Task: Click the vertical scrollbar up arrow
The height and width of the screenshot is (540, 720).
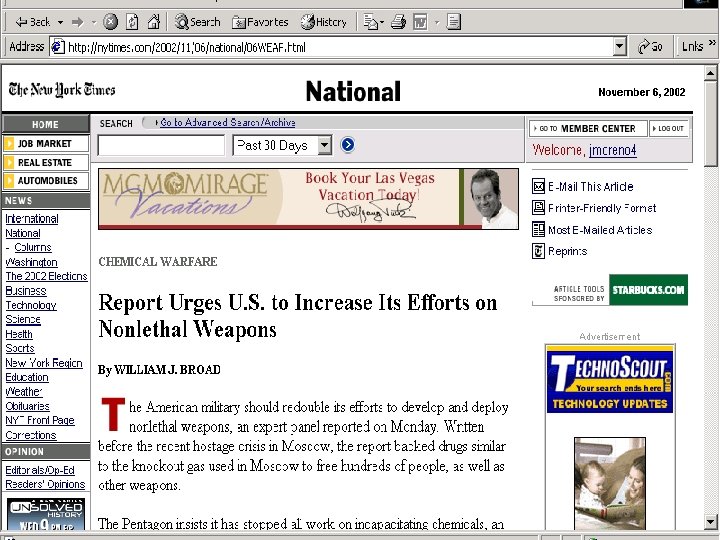Action: pos(711,73)
